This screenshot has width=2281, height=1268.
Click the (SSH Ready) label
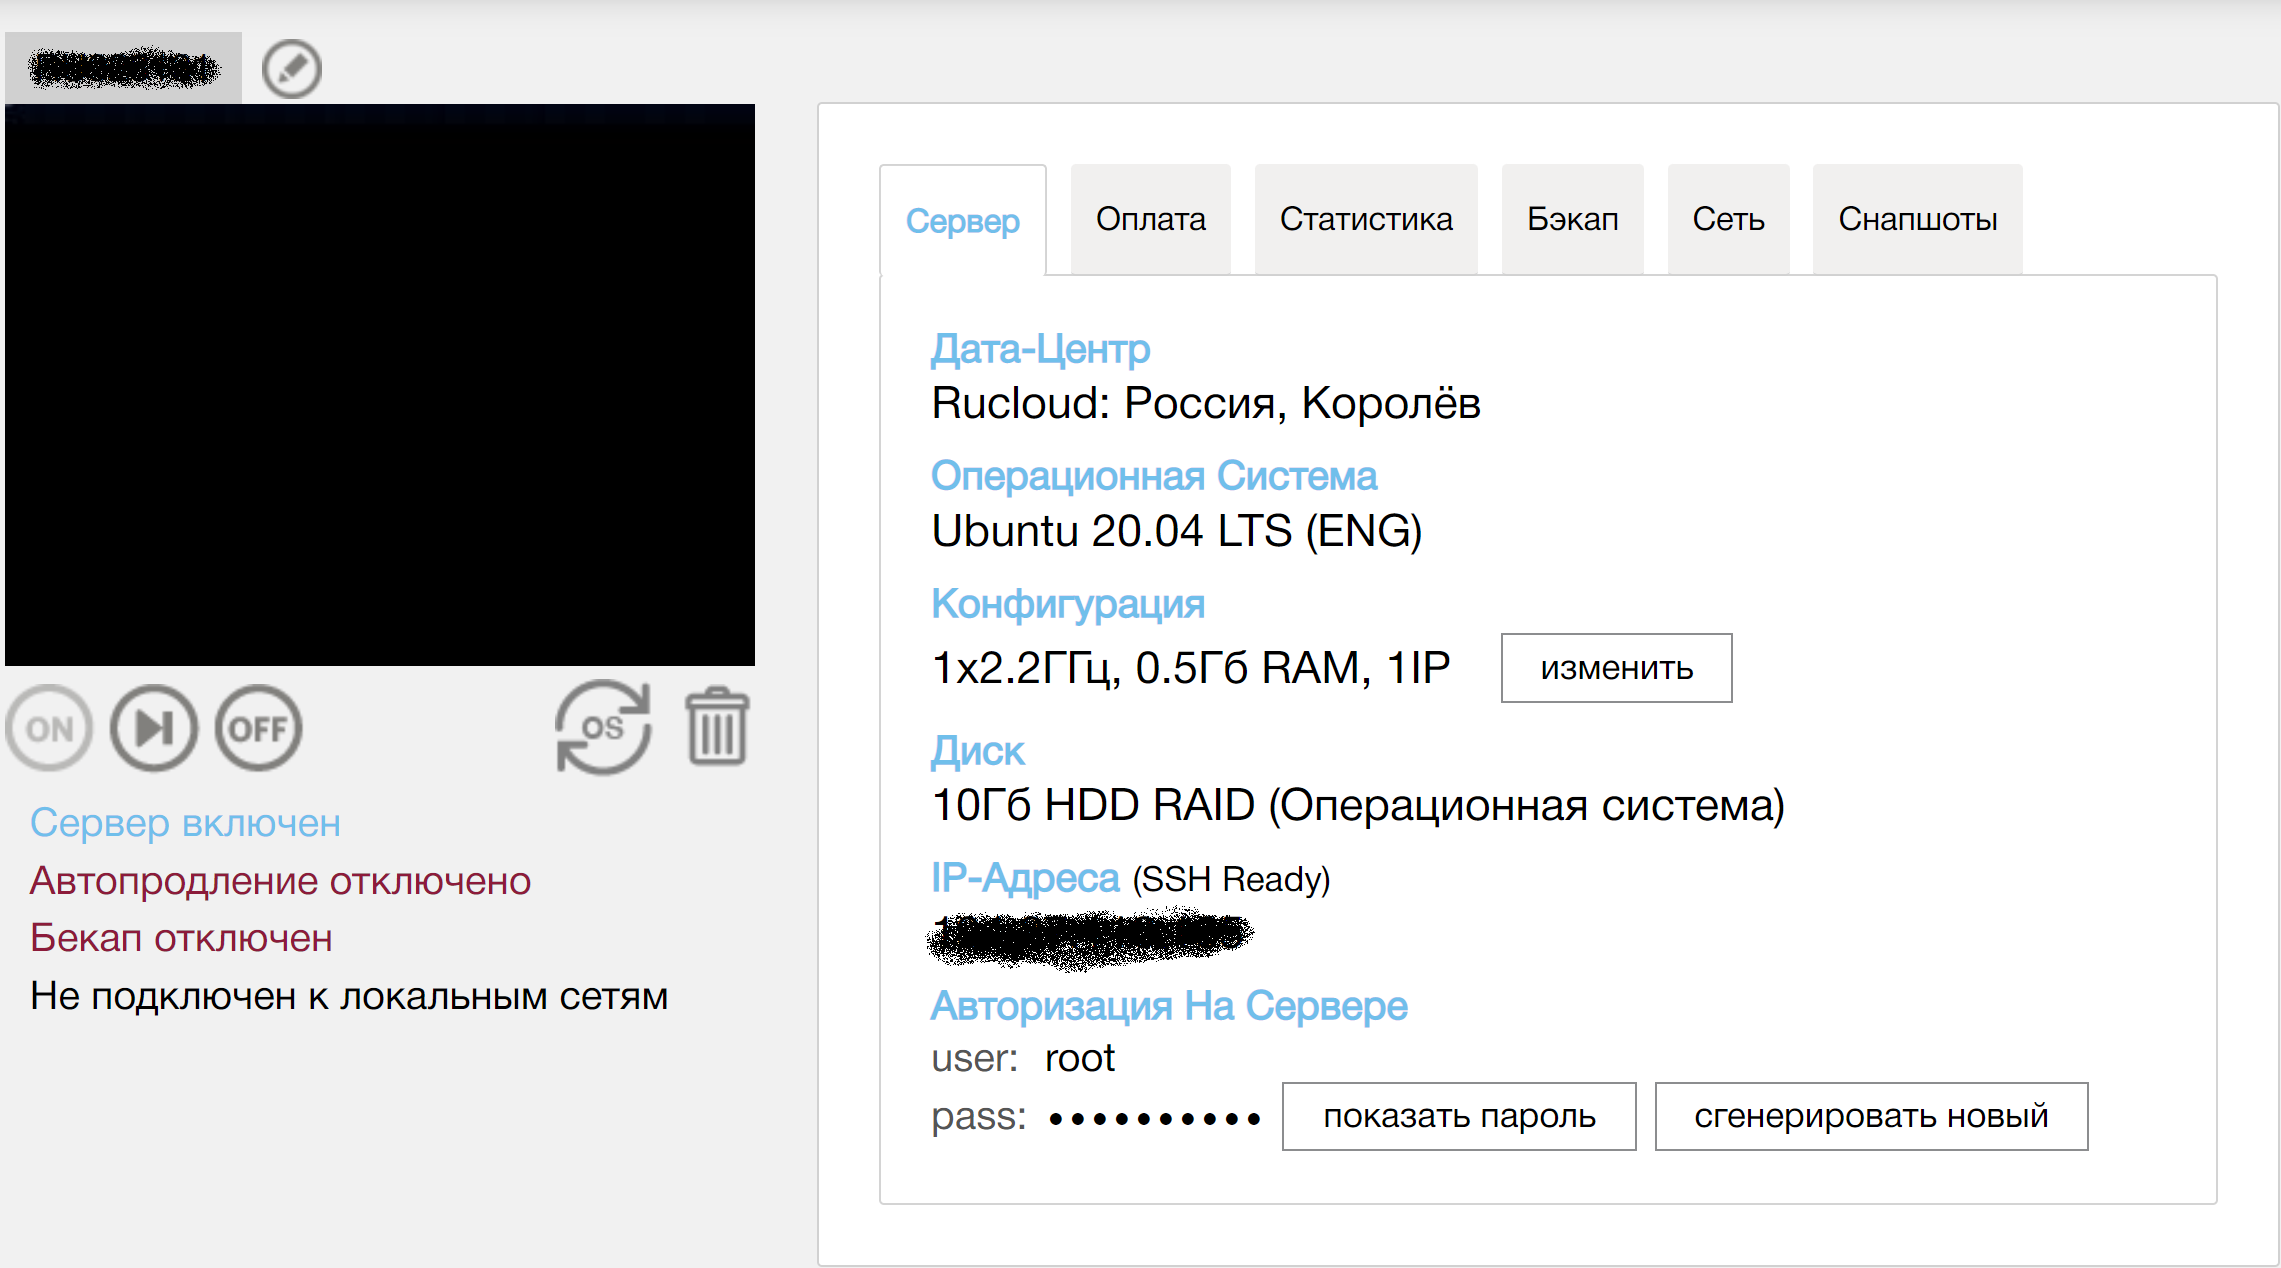tap(1231, 880)
